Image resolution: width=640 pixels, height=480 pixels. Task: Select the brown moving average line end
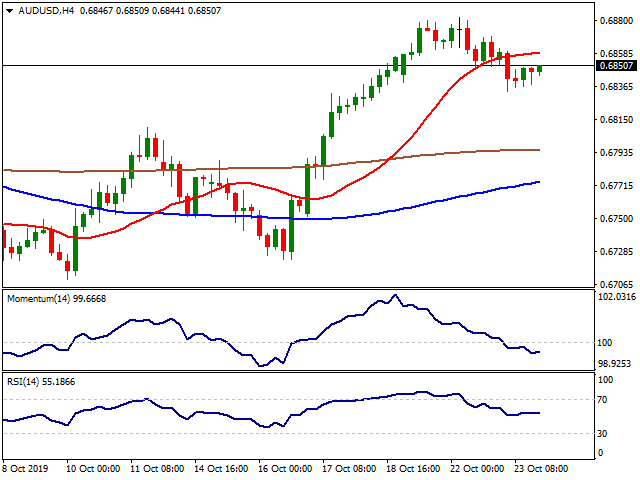[x=538, y=150]
